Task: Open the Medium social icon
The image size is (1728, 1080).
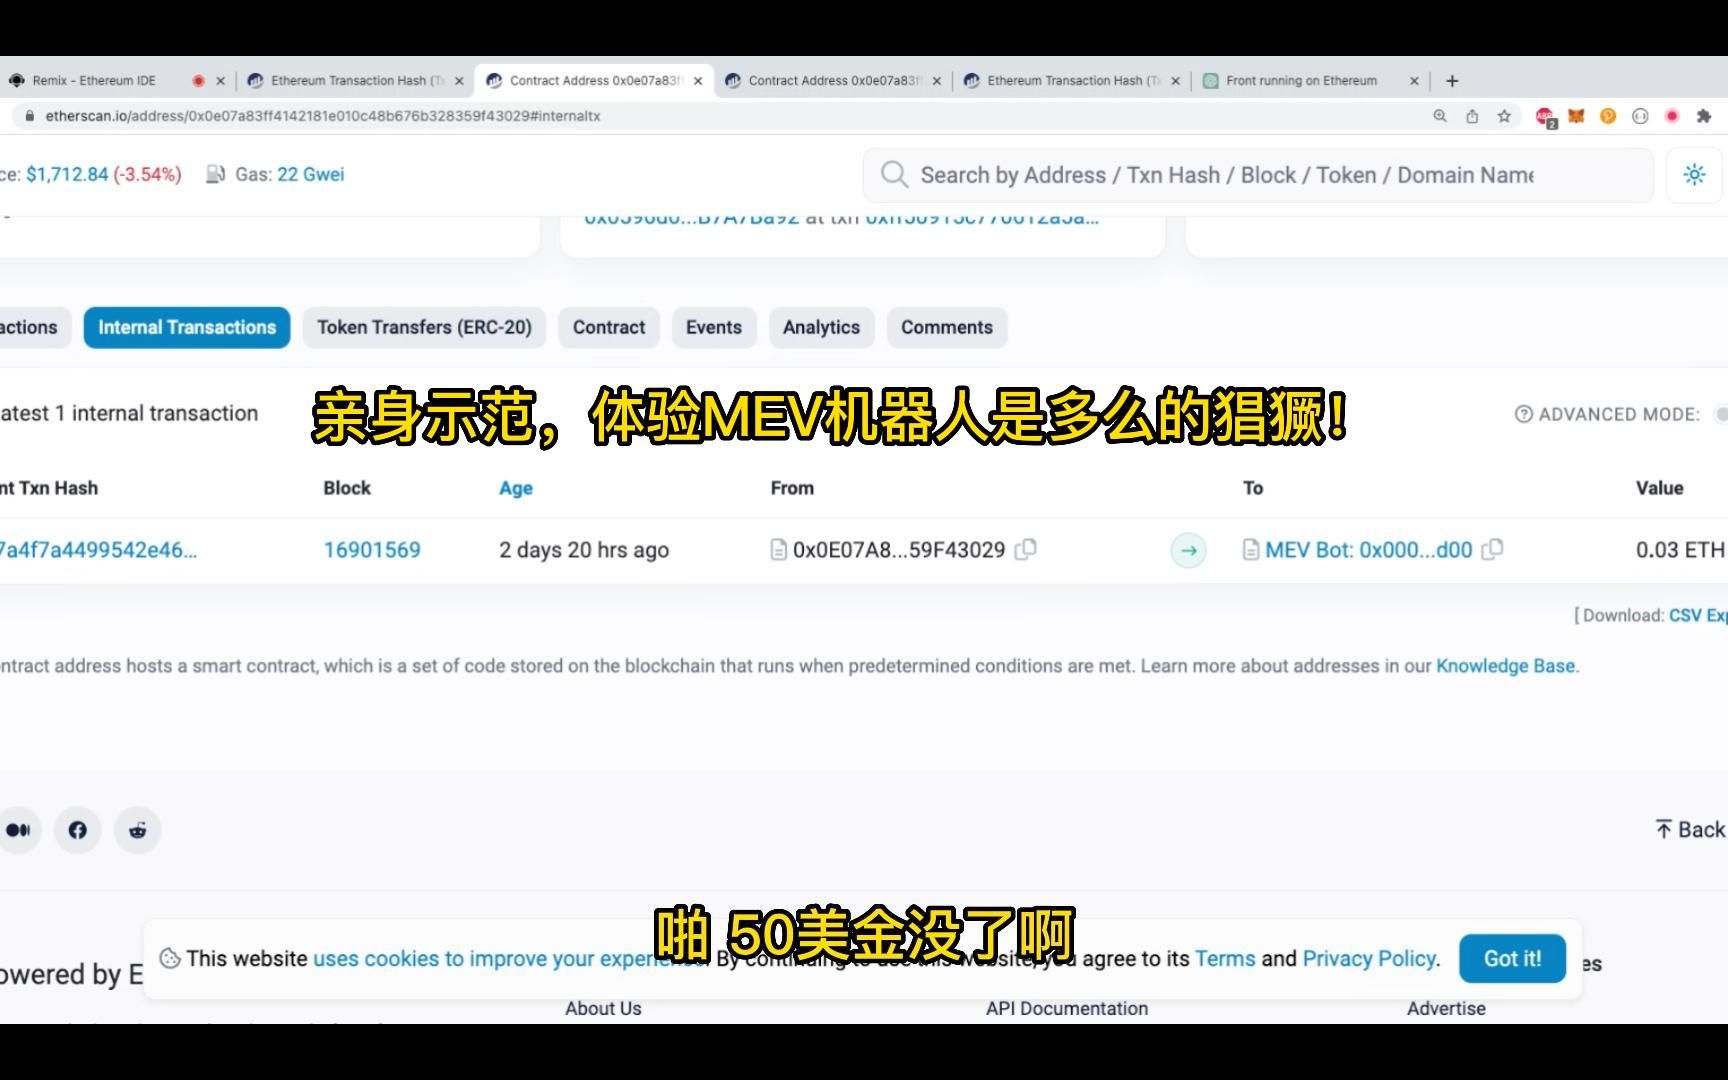Action: [x=18, y=830]
